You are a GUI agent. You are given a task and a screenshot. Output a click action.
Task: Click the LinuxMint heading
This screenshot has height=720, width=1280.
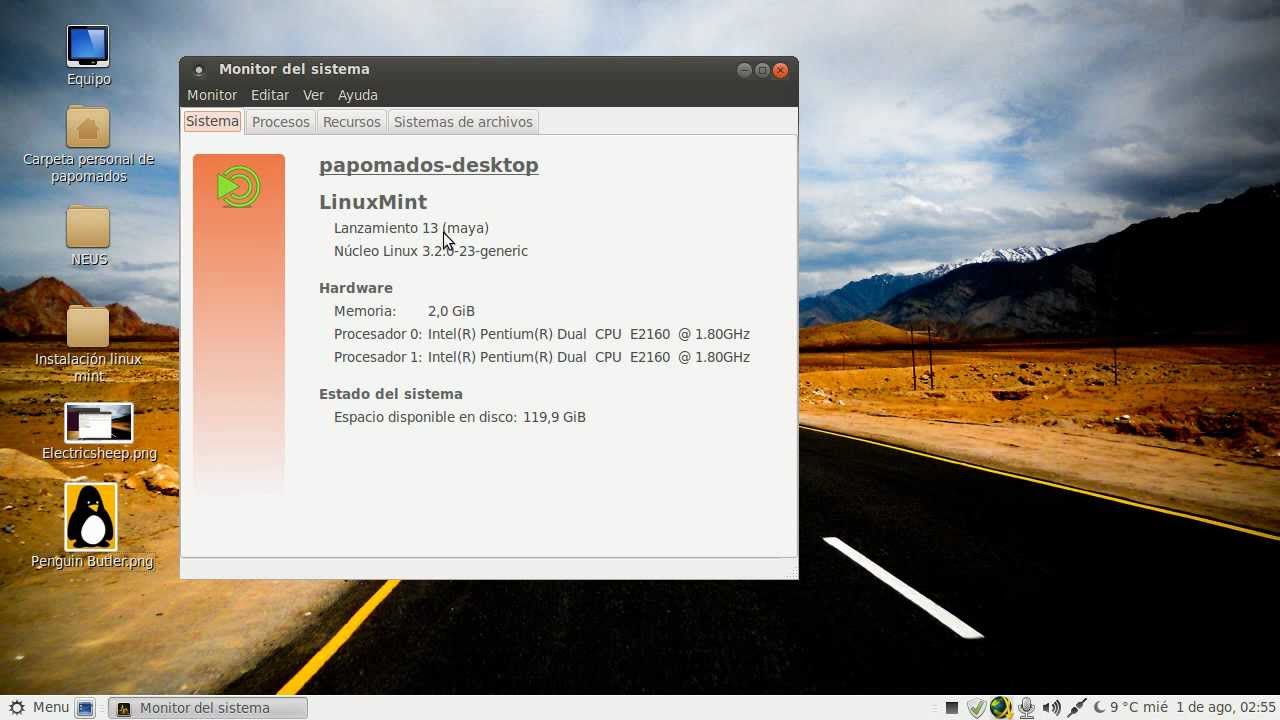[x=373, y=202]
